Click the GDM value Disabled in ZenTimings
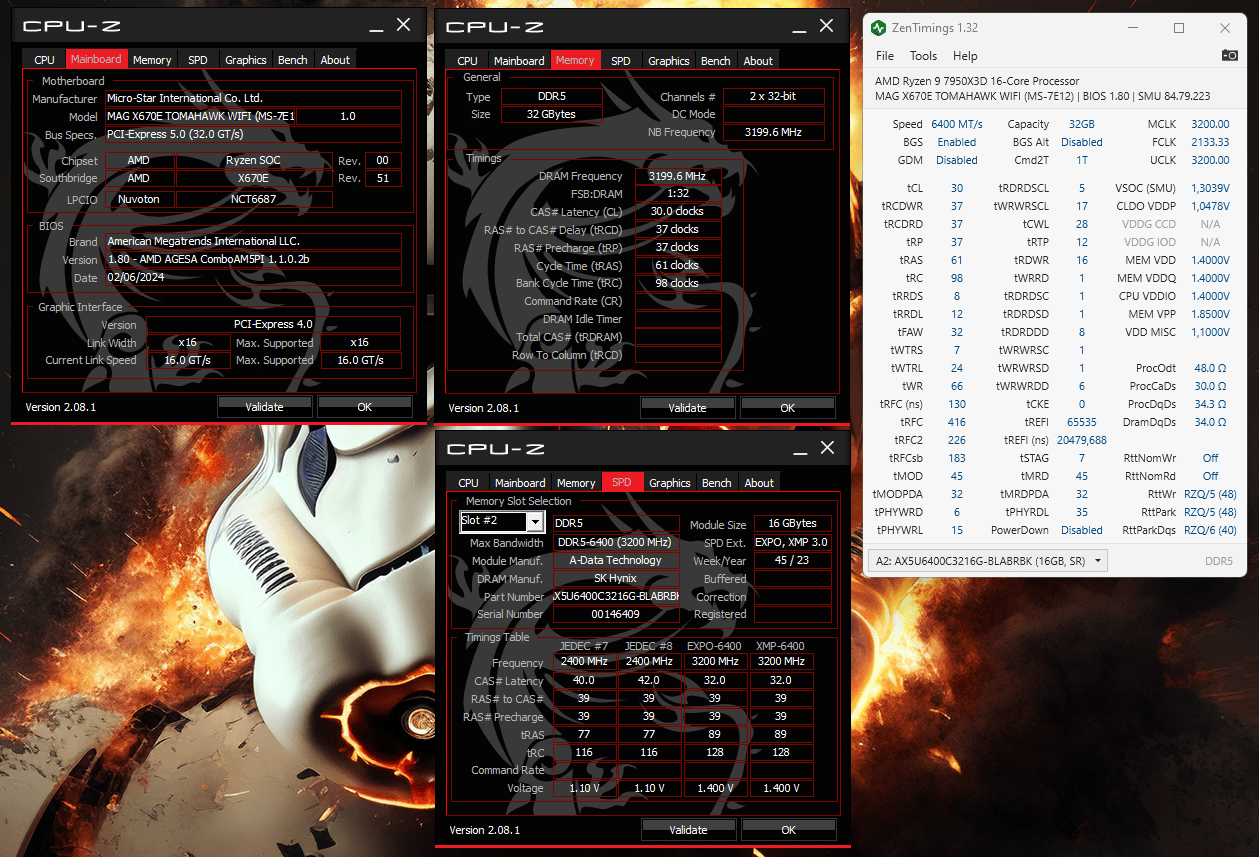 957,160
